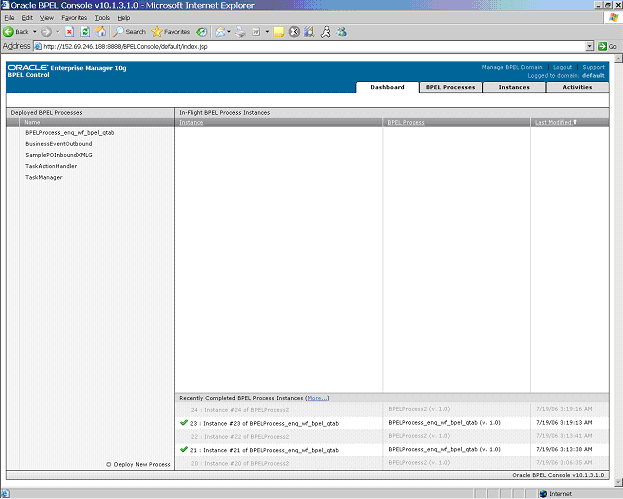Click the Go button arrow
623x499 pixels.
click(x=602, y=46)
